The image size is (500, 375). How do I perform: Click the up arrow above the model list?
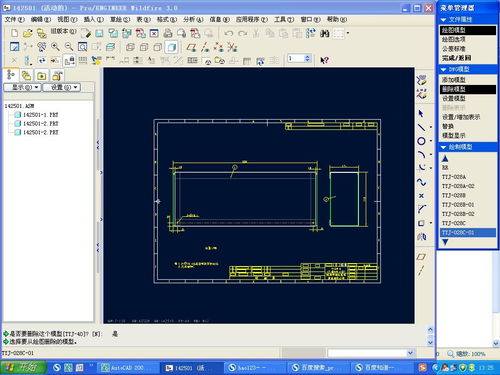pyautogui.click(x=445, y=158)
